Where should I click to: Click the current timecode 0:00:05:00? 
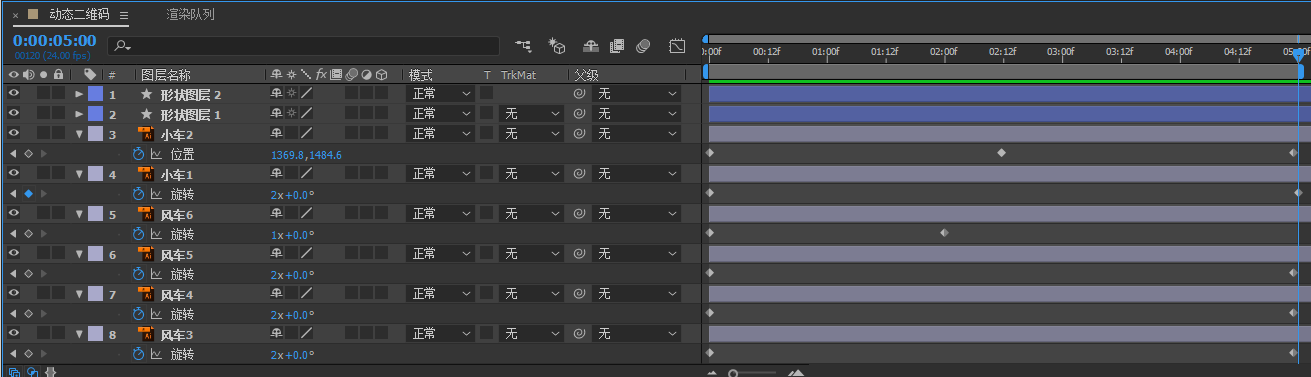click(x=54, y=41)
